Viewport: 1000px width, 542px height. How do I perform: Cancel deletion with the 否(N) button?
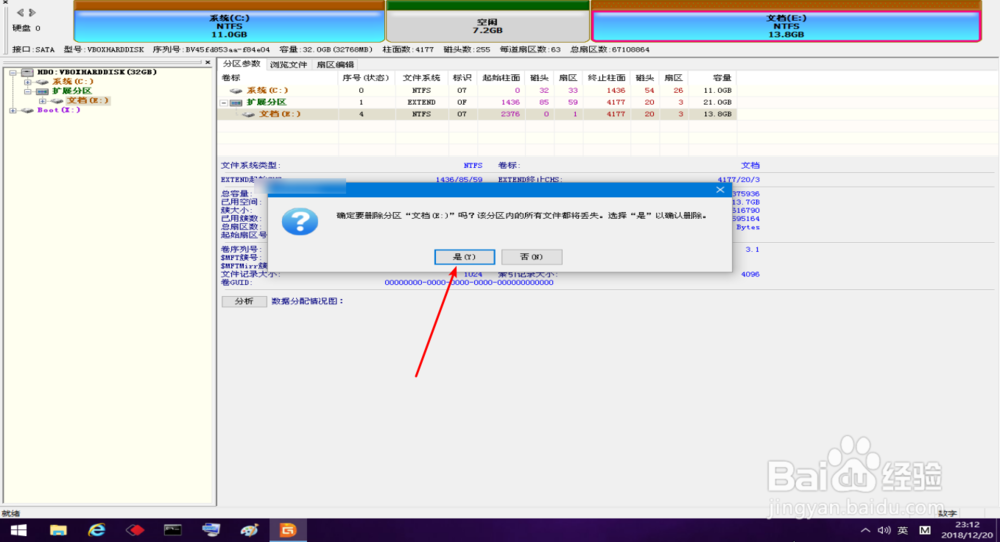pyautogui.click(x=531, y=256)
